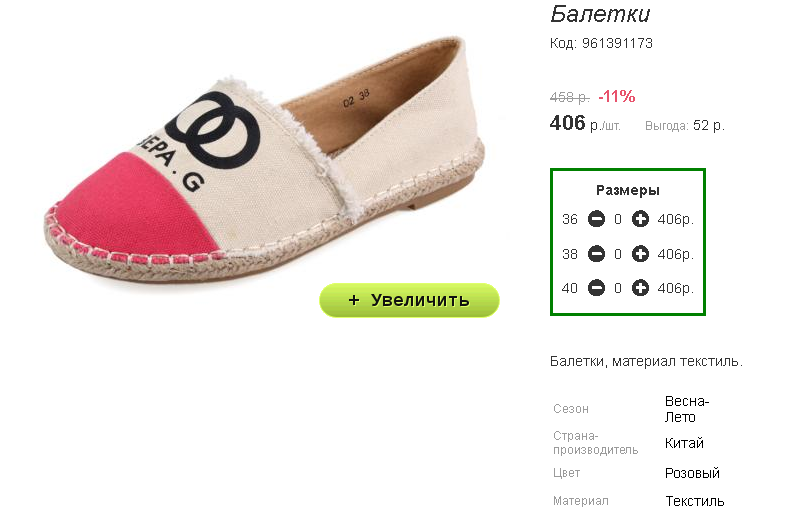Increase quantity for size 40

[x=640, y=288]
